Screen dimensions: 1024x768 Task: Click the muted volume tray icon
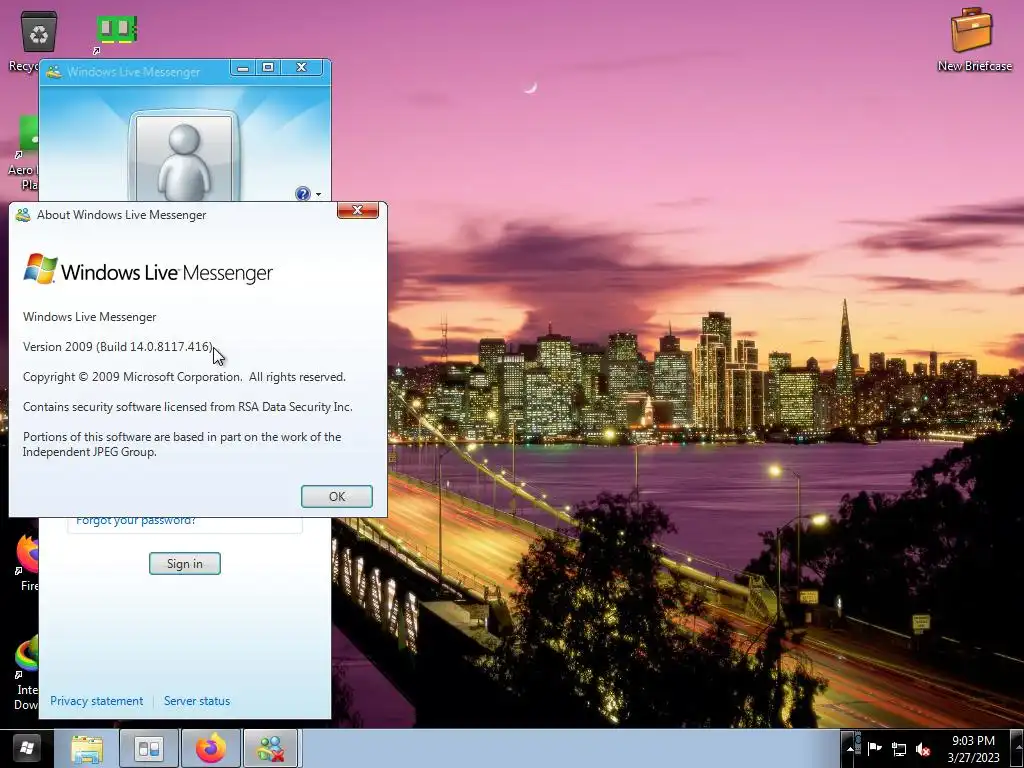(923, 750)
